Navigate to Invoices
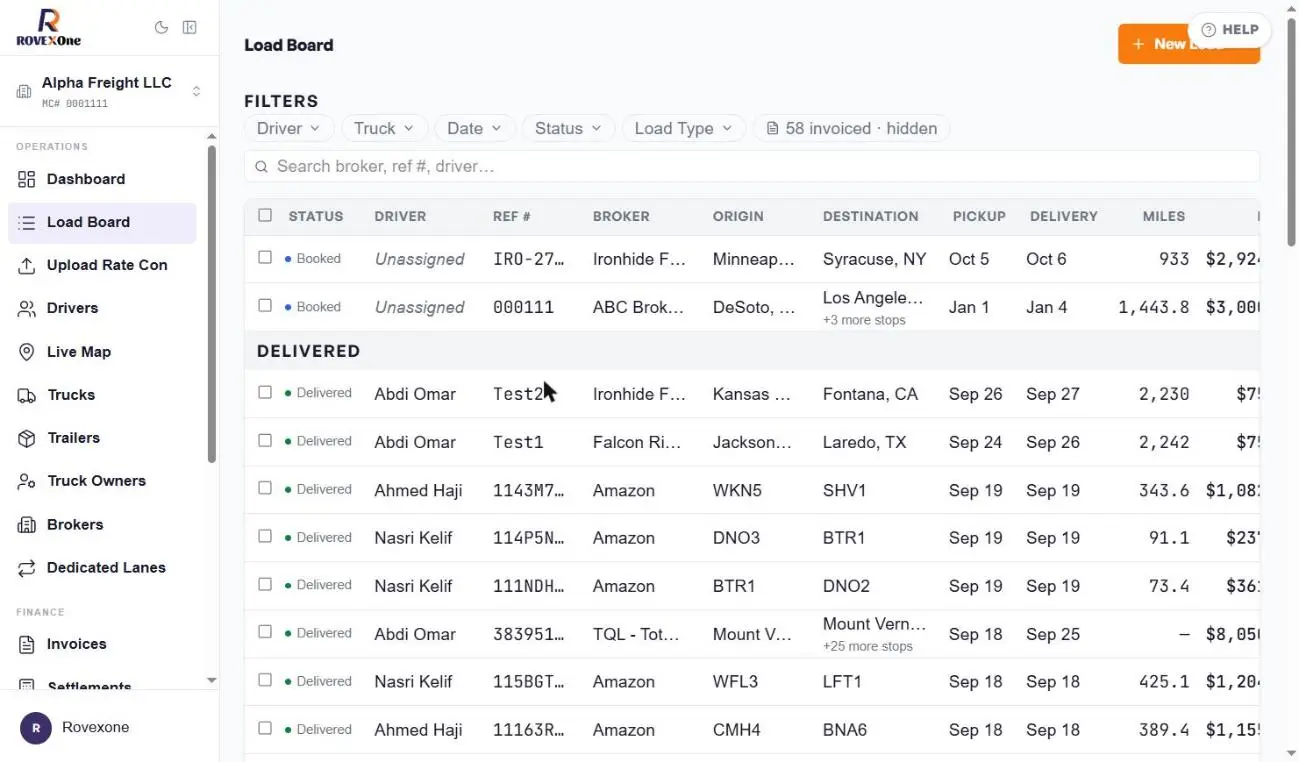Viewport: 1299px width, 762px height. click(102, 644)
